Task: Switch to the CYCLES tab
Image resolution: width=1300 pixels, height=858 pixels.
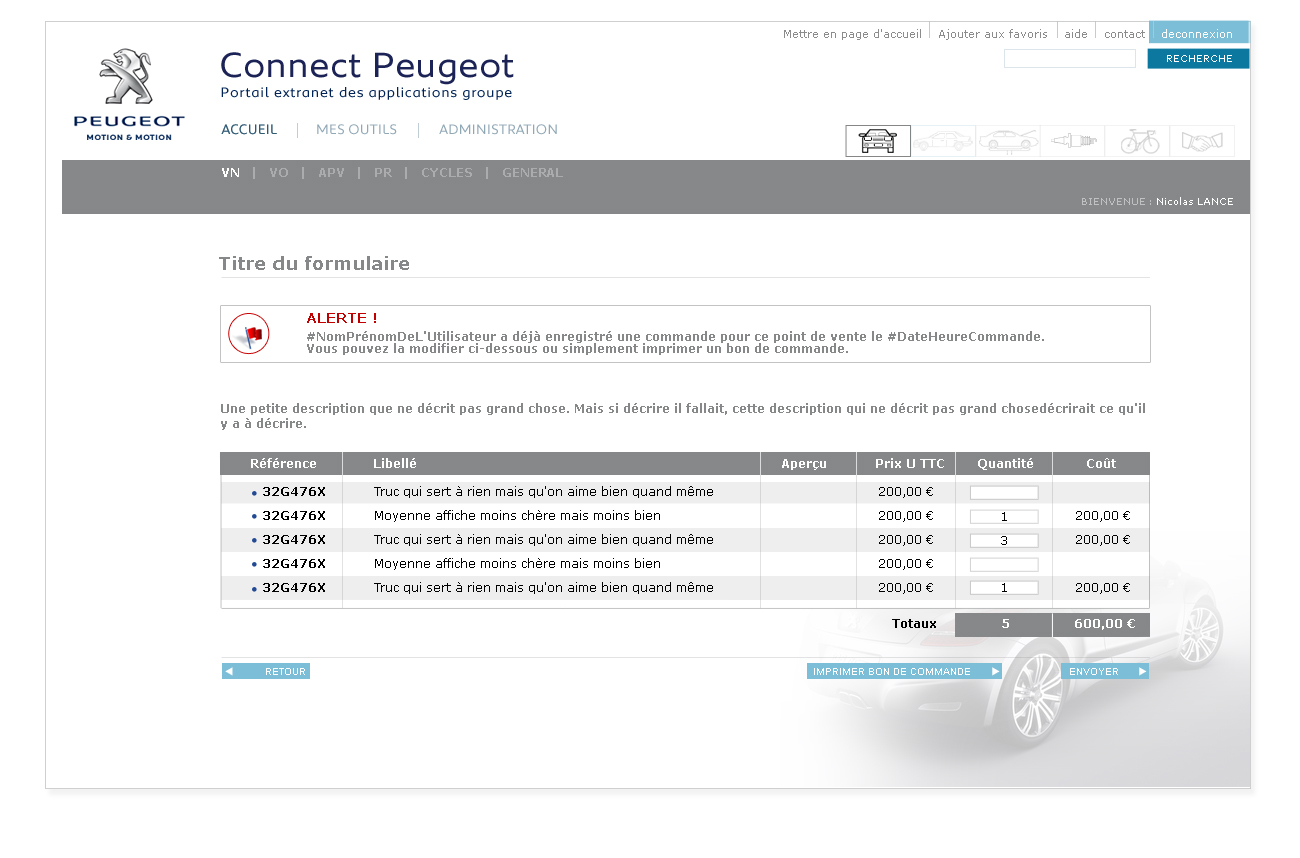Action: point(446,173)
